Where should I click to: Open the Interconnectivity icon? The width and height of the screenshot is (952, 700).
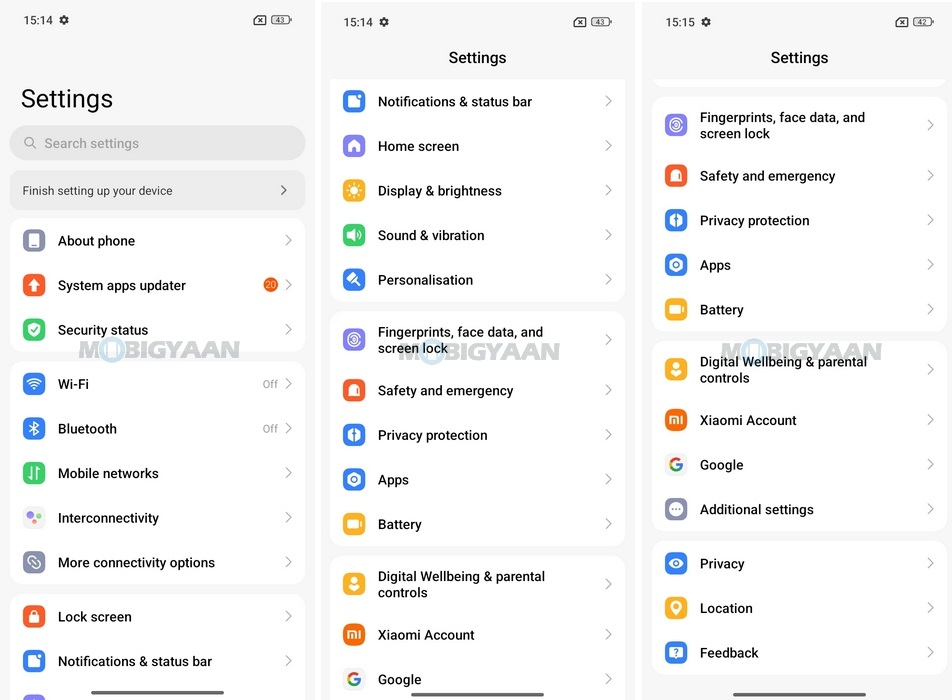pyautogui.click(x=34, y=518)
